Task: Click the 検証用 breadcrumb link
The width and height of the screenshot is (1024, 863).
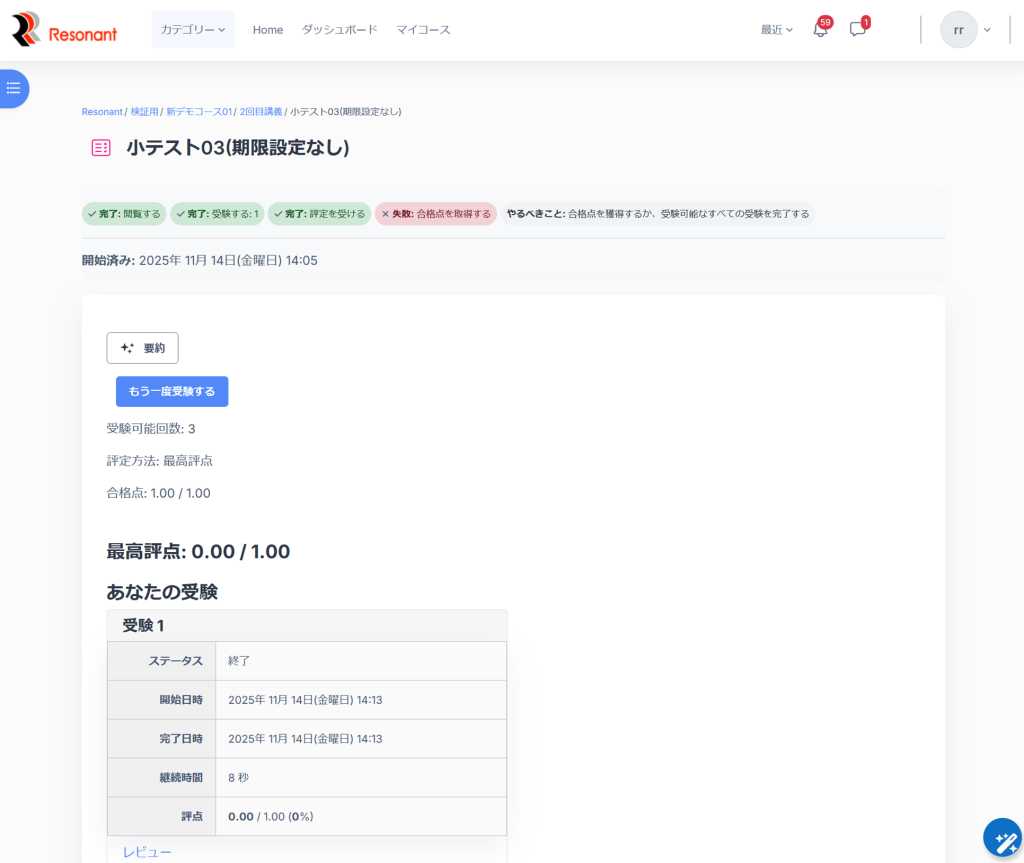Action: [x=145, y=112]
